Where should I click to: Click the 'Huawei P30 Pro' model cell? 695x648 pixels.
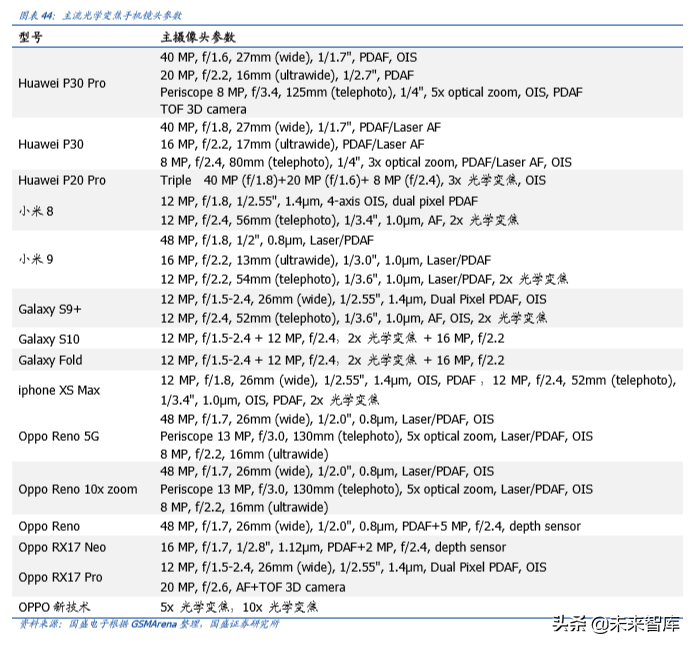point(62,83)
